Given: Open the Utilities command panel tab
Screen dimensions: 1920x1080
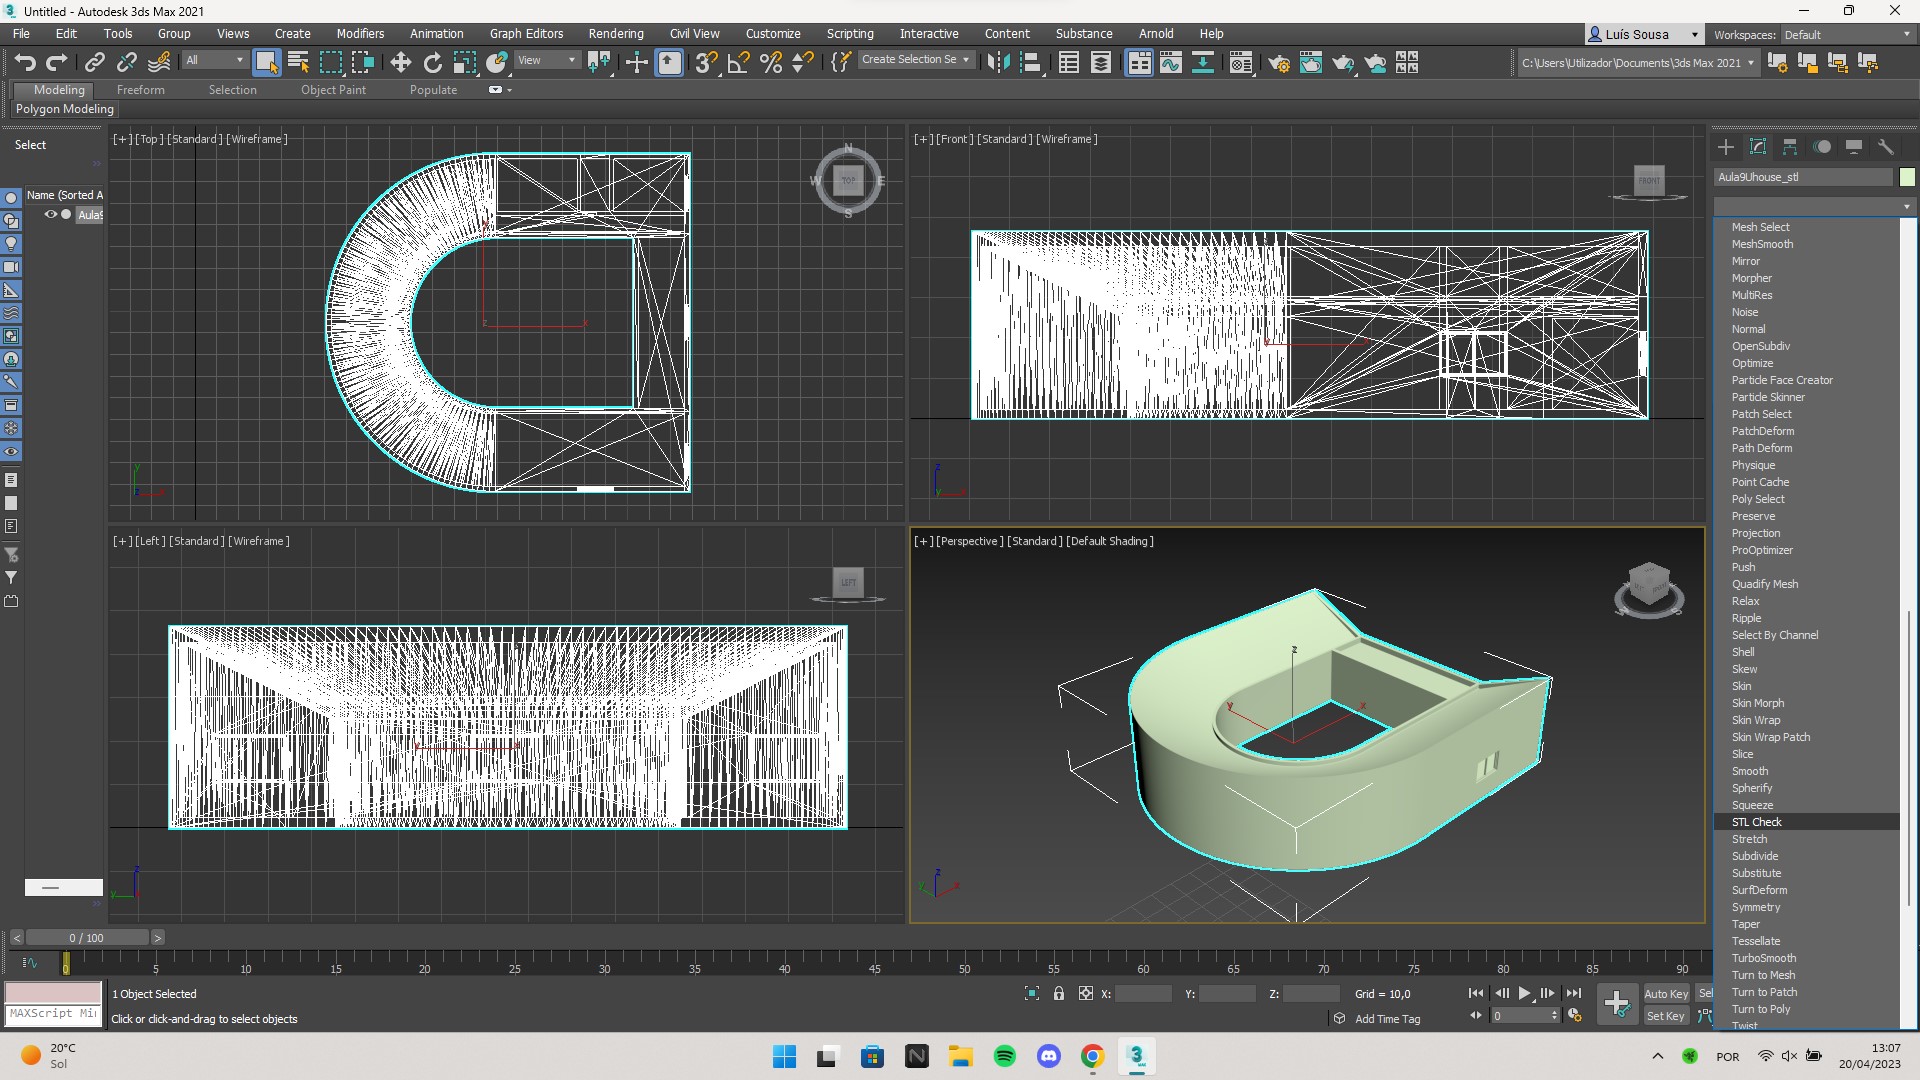Looking at the screenshot, I should click(1886, 147).
